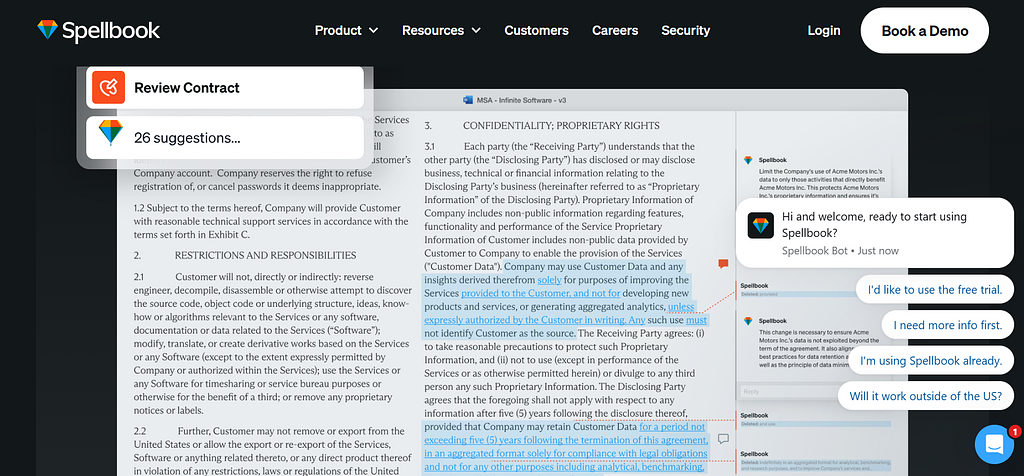Open the Careers page
The height and width of the screenshot is (476, 1024).
tap(615, 30)
